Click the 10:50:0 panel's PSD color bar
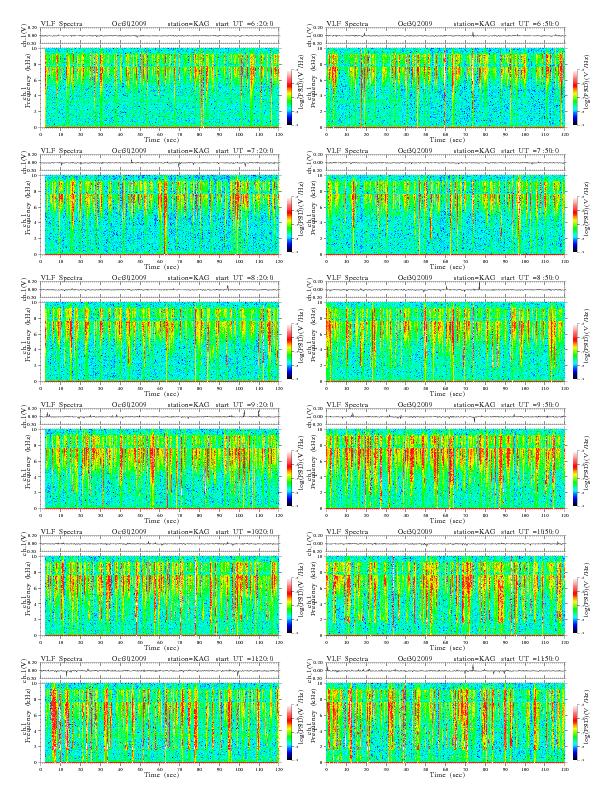This screenshot has width=612, height=792. click(x=575, y=606)
